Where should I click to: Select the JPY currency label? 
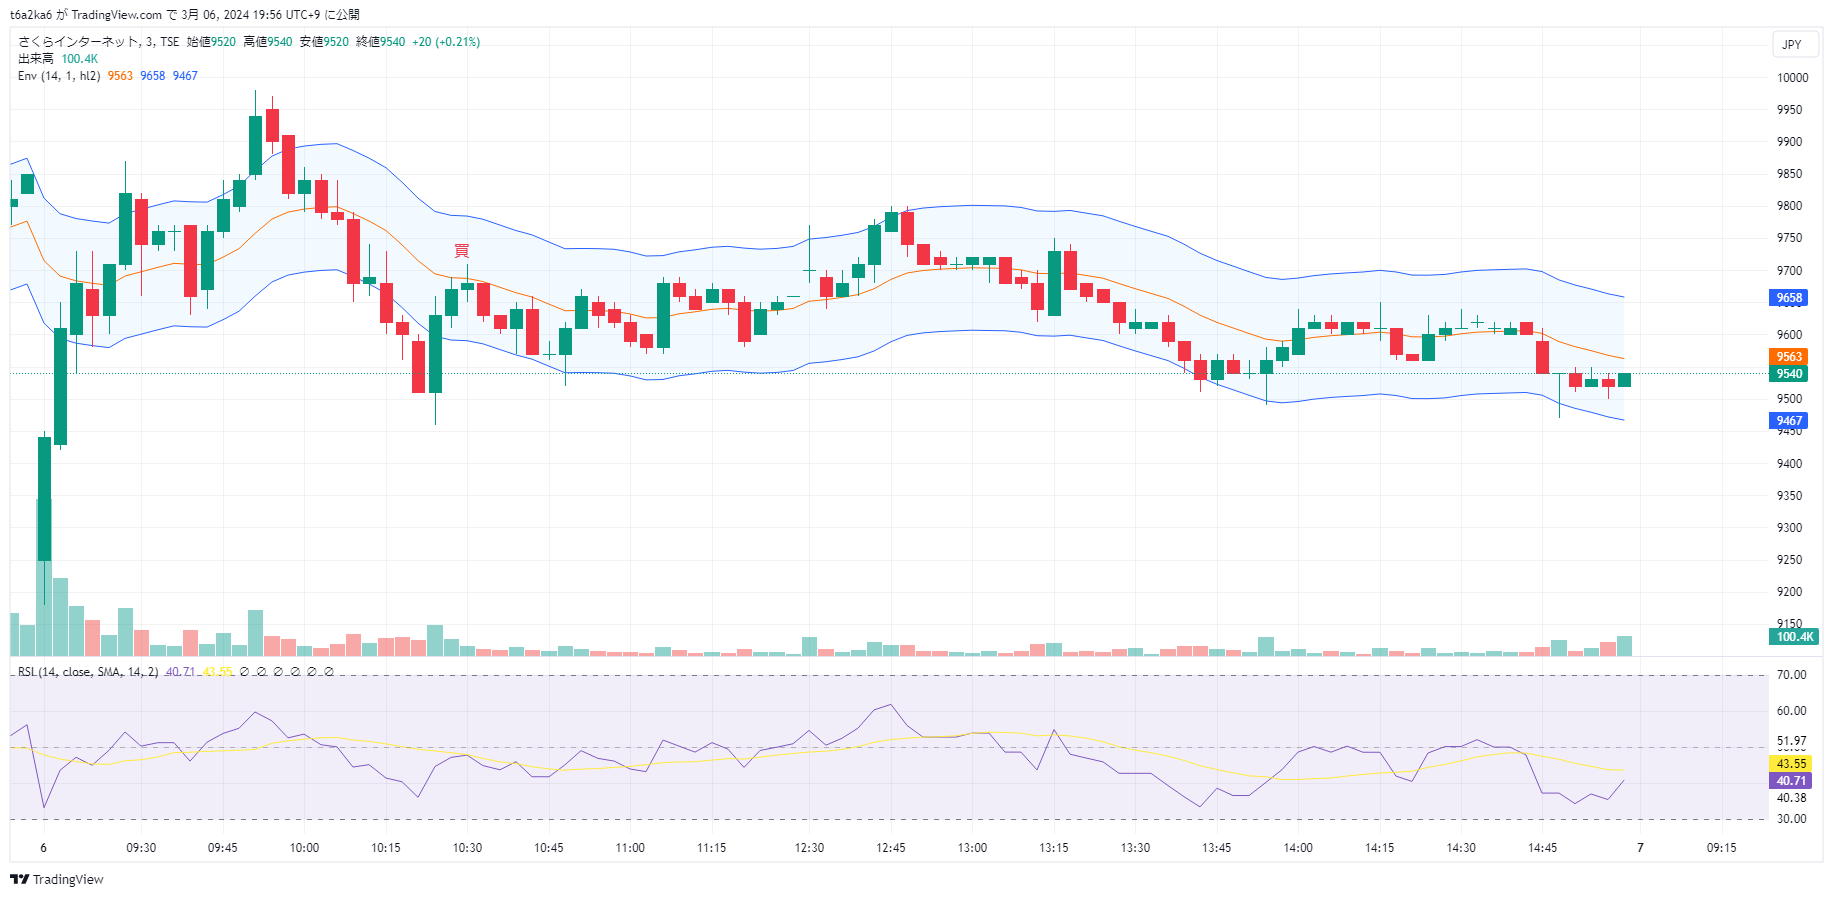point(1792,45)
